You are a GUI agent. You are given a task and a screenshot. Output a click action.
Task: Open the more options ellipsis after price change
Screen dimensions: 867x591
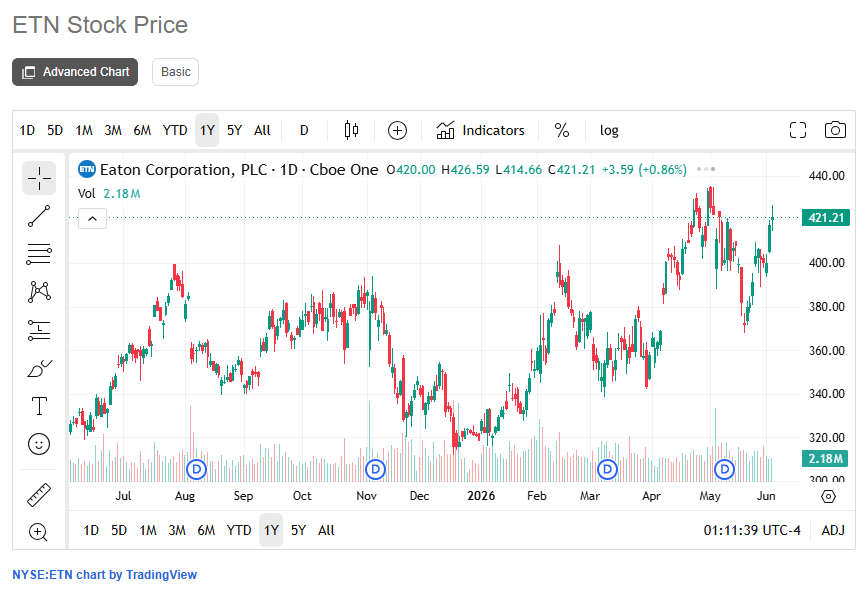tap(706, 169)
